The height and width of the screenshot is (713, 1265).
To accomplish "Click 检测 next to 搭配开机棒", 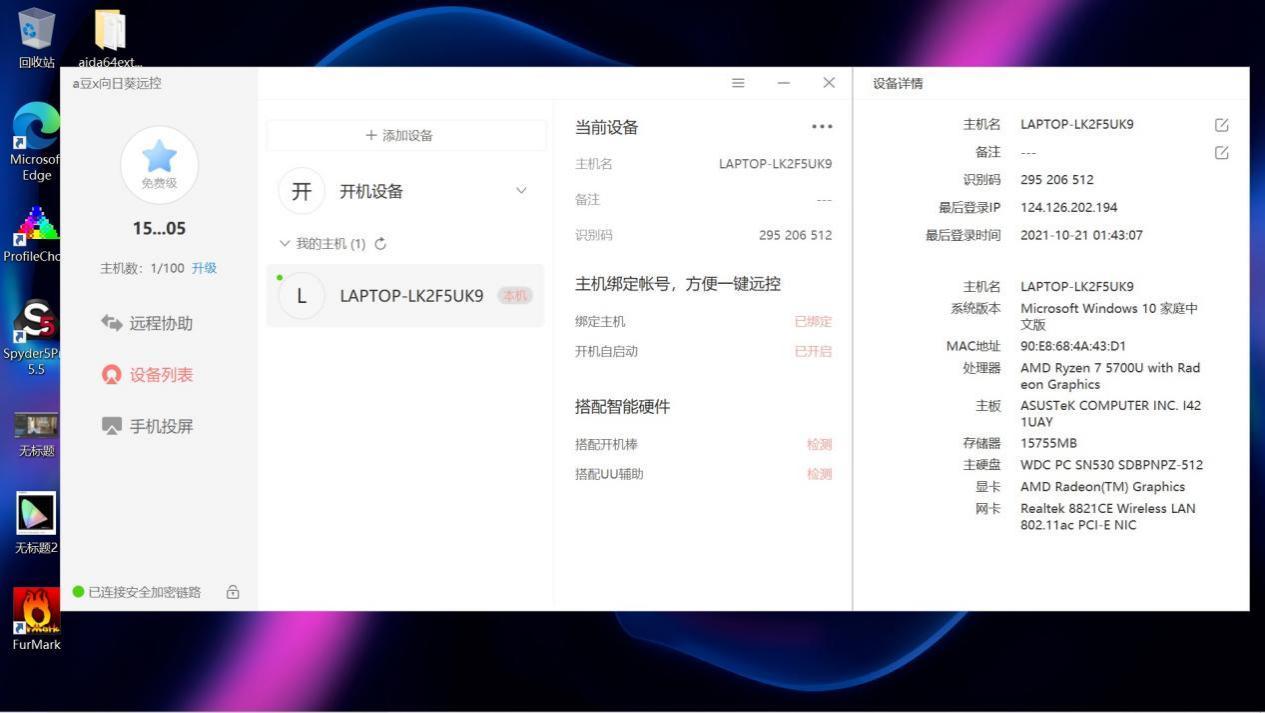I will (819, 444).
